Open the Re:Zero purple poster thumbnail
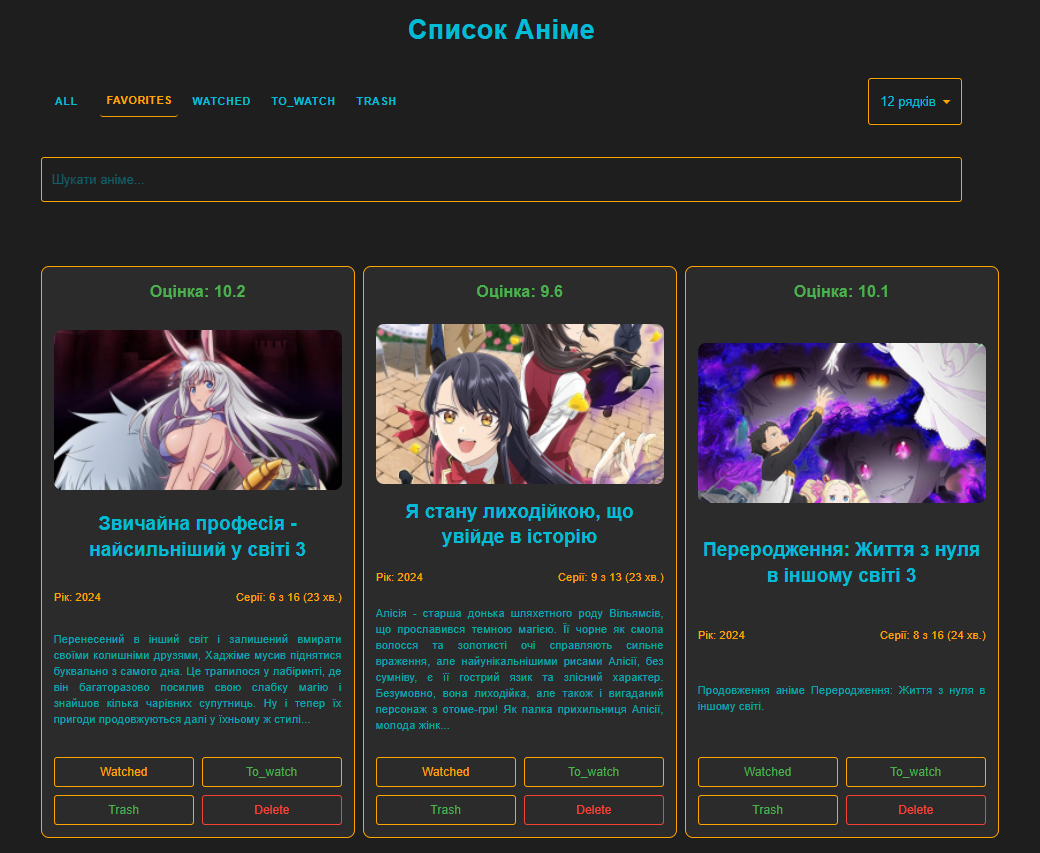 click(842, 423)
